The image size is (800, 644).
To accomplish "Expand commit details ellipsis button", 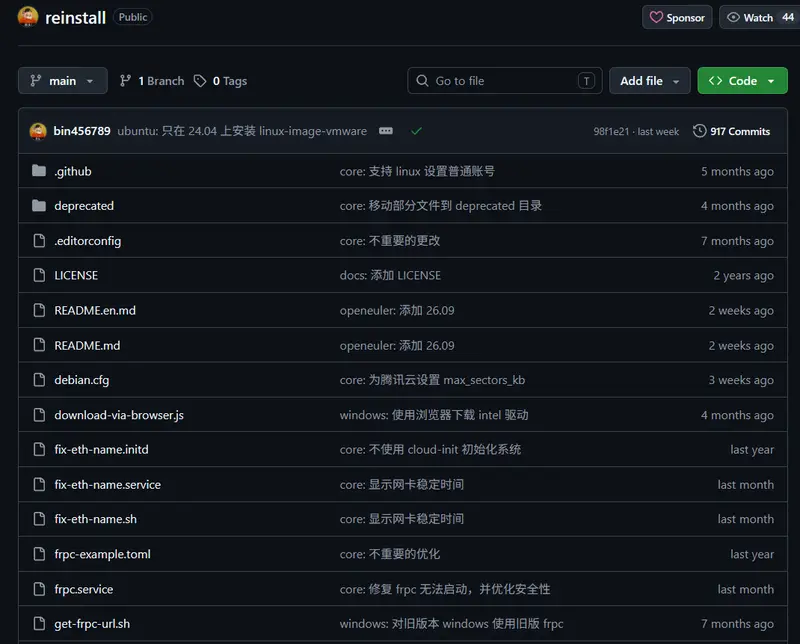I will click(x=386, y=131).
